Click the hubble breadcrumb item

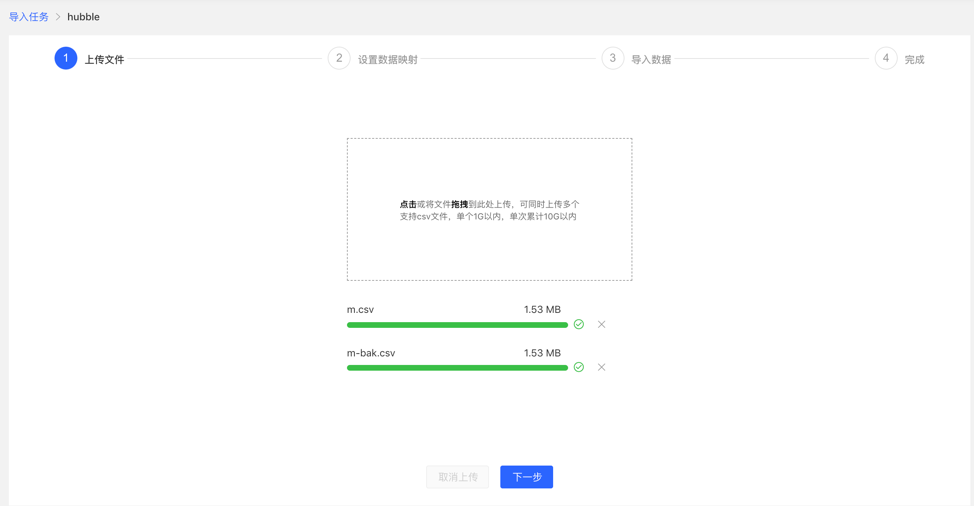(83, 17)
